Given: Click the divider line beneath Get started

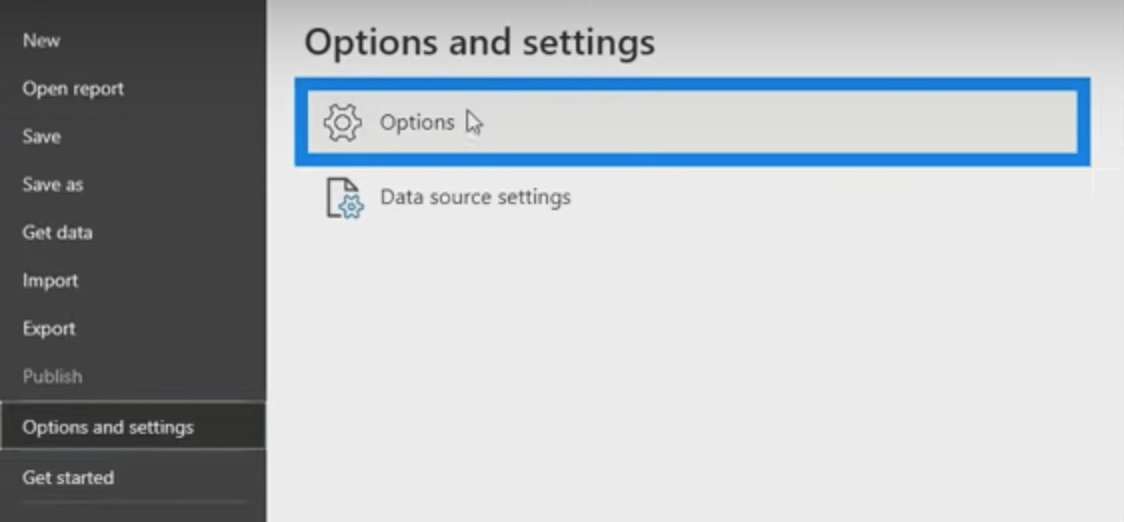Looking at the screenshot, I should (133, 503).
